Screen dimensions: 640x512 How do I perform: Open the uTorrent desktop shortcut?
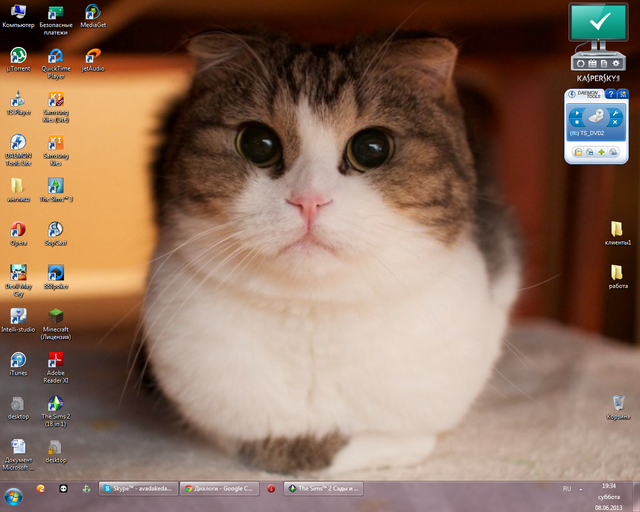(17, 55)
